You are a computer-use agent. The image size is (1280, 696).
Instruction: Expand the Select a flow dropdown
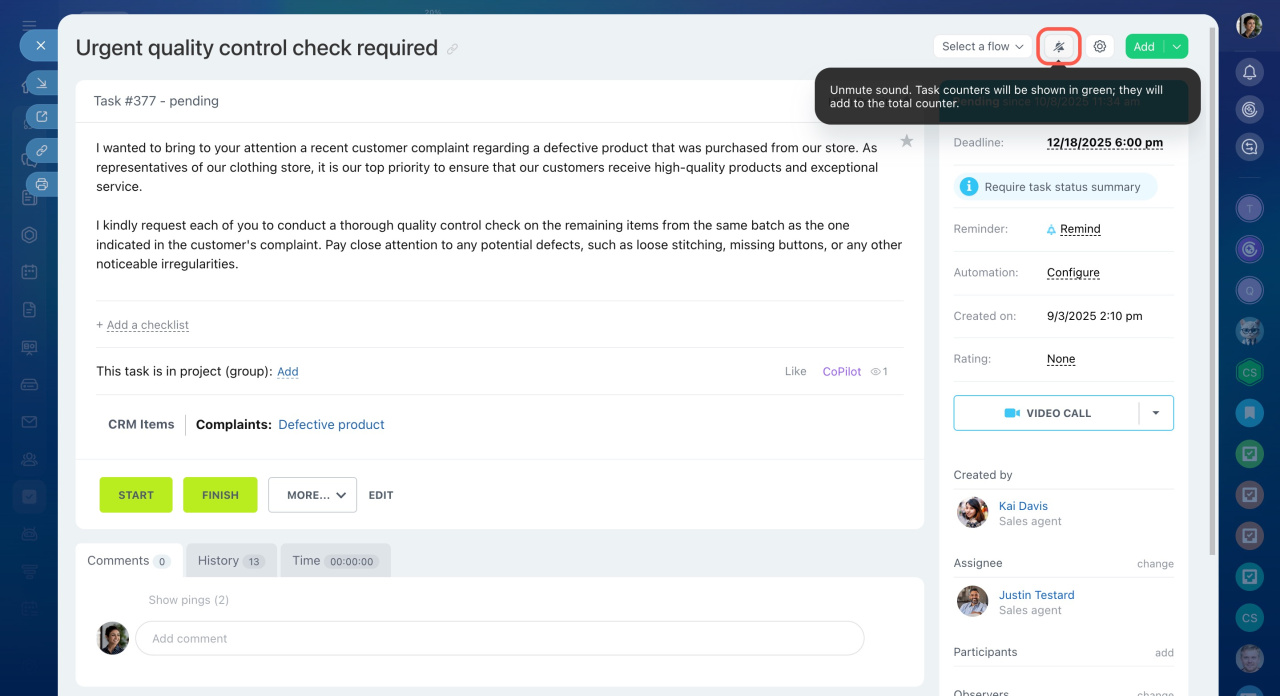coord(982,47)
